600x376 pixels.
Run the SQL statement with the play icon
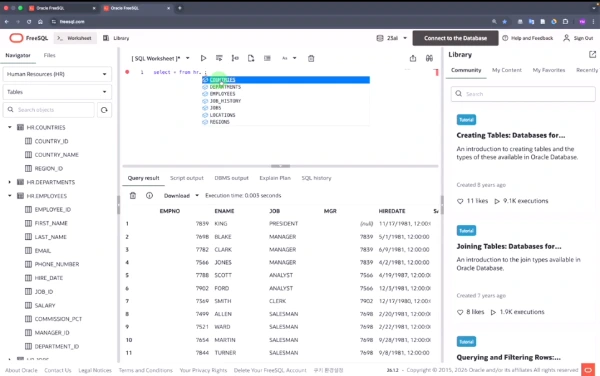(x=203, y=58)
